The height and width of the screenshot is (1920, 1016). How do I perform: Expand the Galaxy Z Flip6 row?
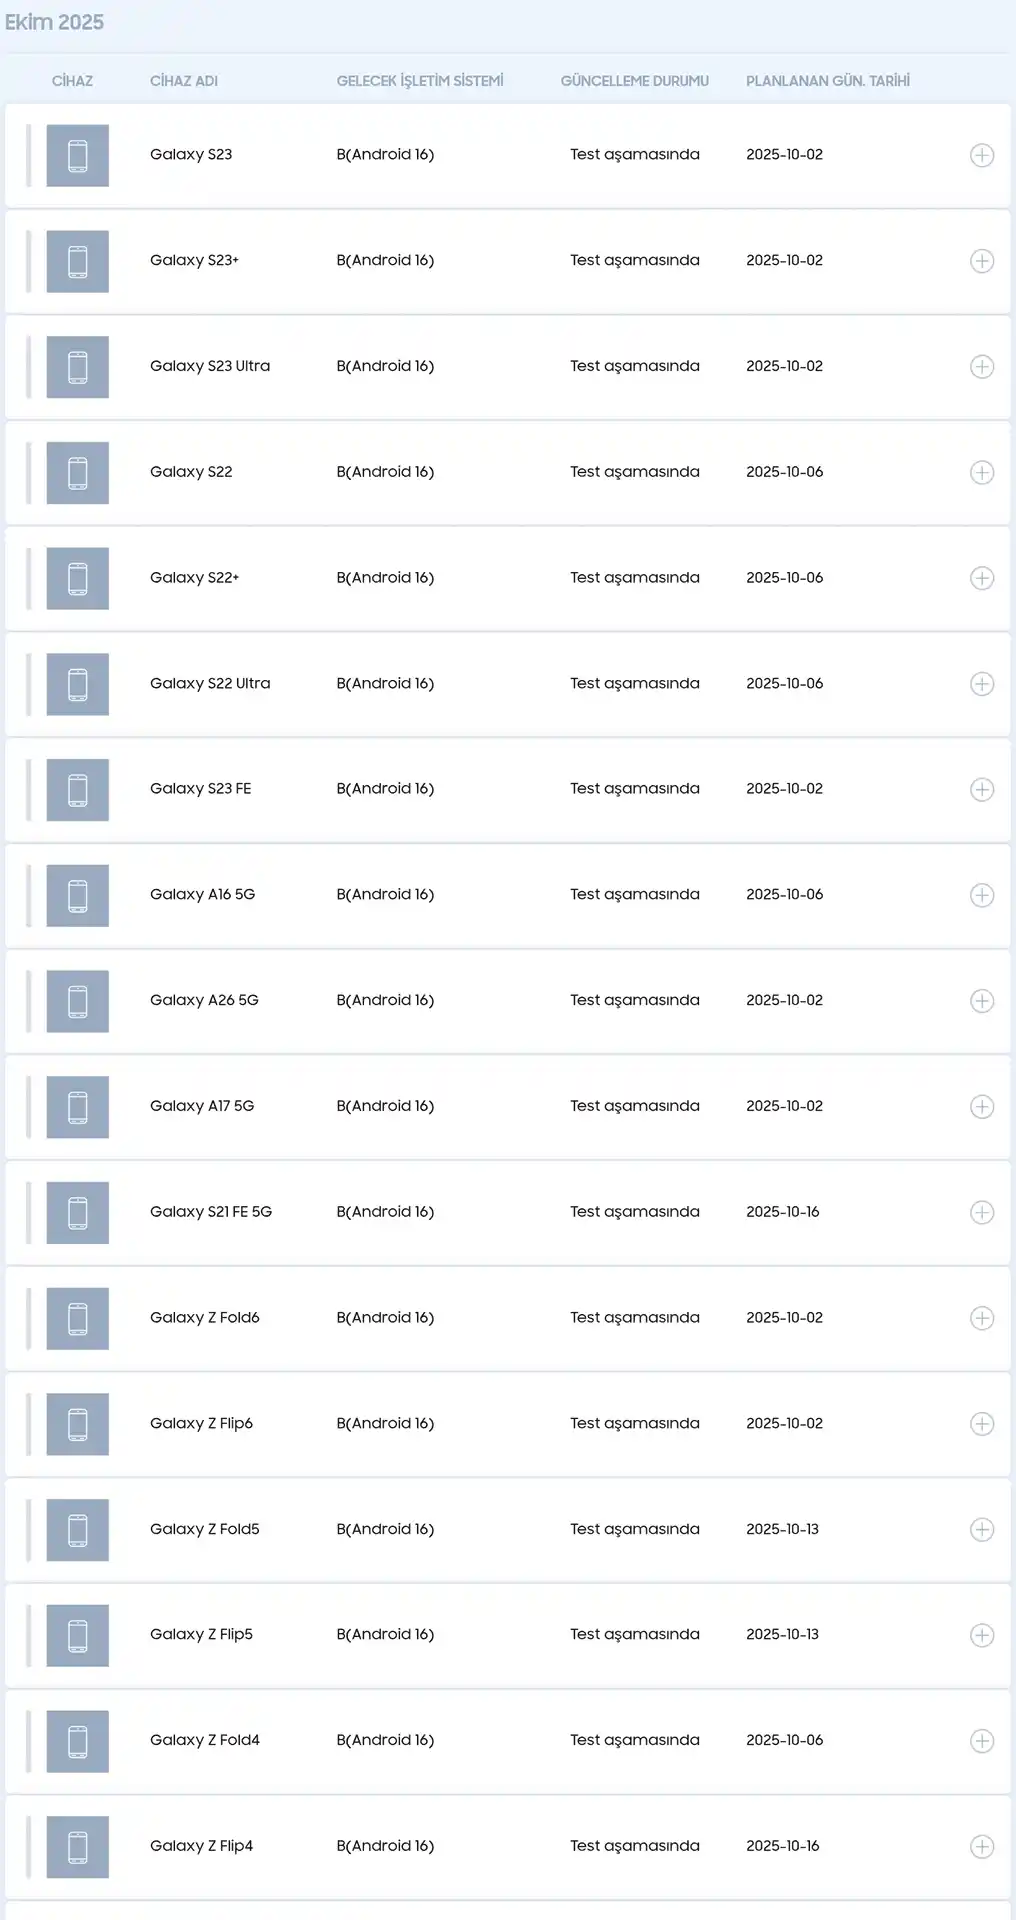982,1424
